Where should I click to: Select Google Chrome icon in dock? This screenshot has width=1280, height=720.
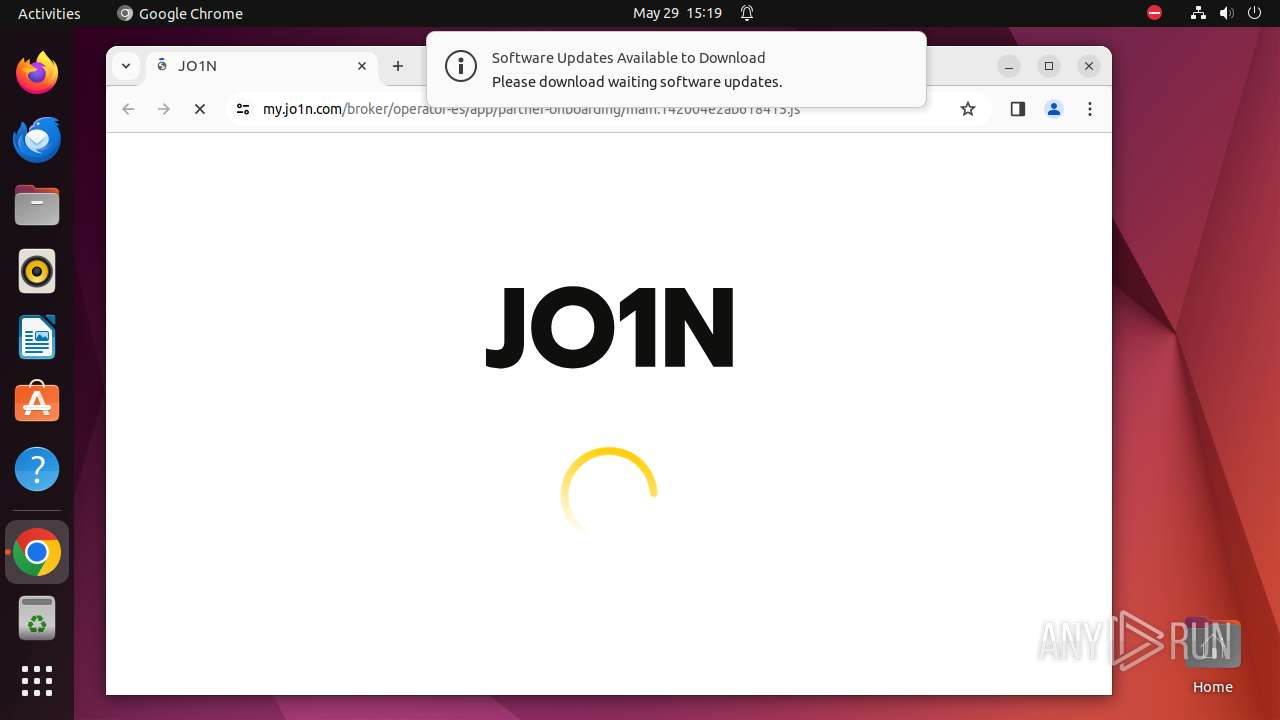(x=37, y=552)
